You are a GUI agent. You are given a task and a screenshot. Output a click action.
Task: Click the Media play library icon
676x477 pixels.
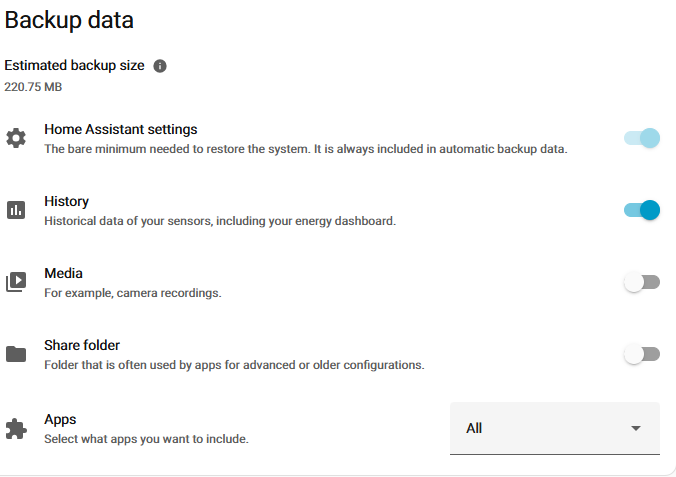[x=16, y=282]
